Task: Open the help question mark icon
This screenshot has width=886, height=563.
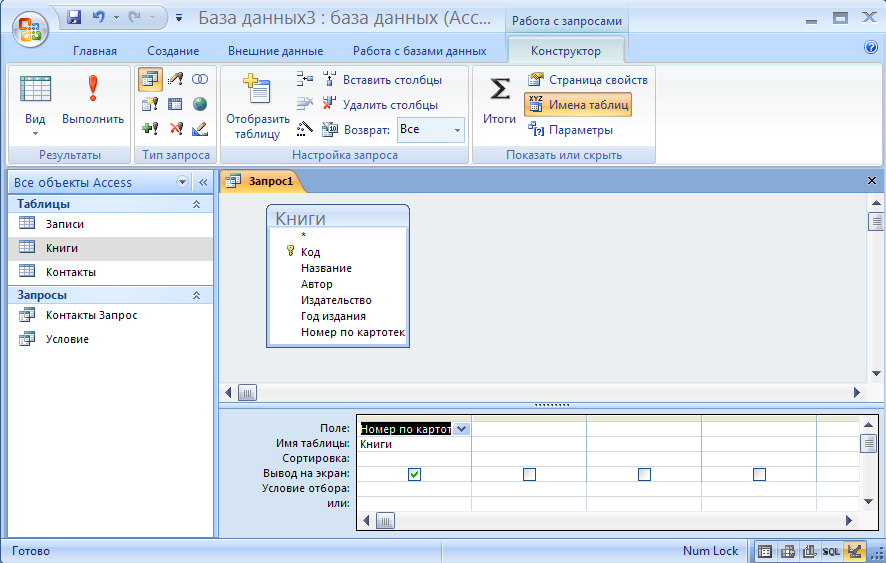Action: click(871, 47)
